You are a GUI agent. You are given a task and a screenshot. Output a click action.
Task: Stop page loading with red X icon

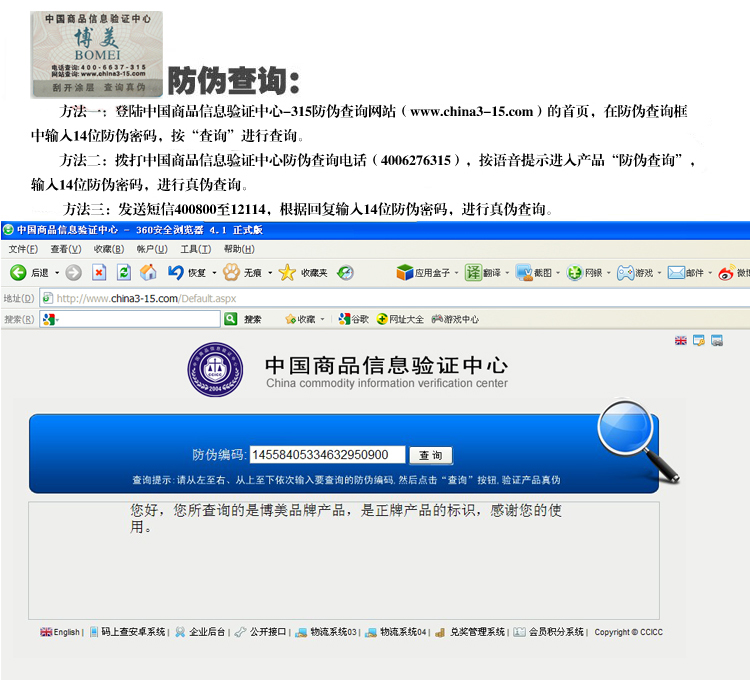[x=99, y=273]
